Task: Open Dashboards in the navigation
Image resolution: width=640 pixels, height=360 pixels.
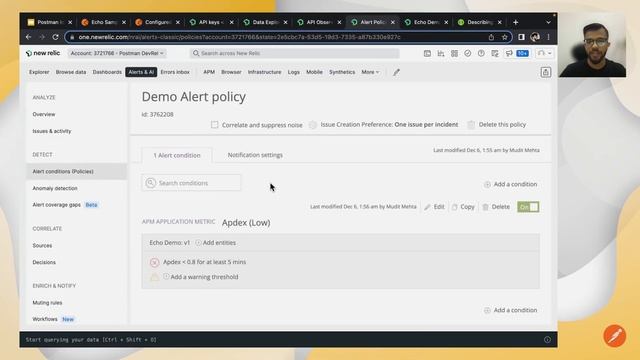Action: point(107,72)
